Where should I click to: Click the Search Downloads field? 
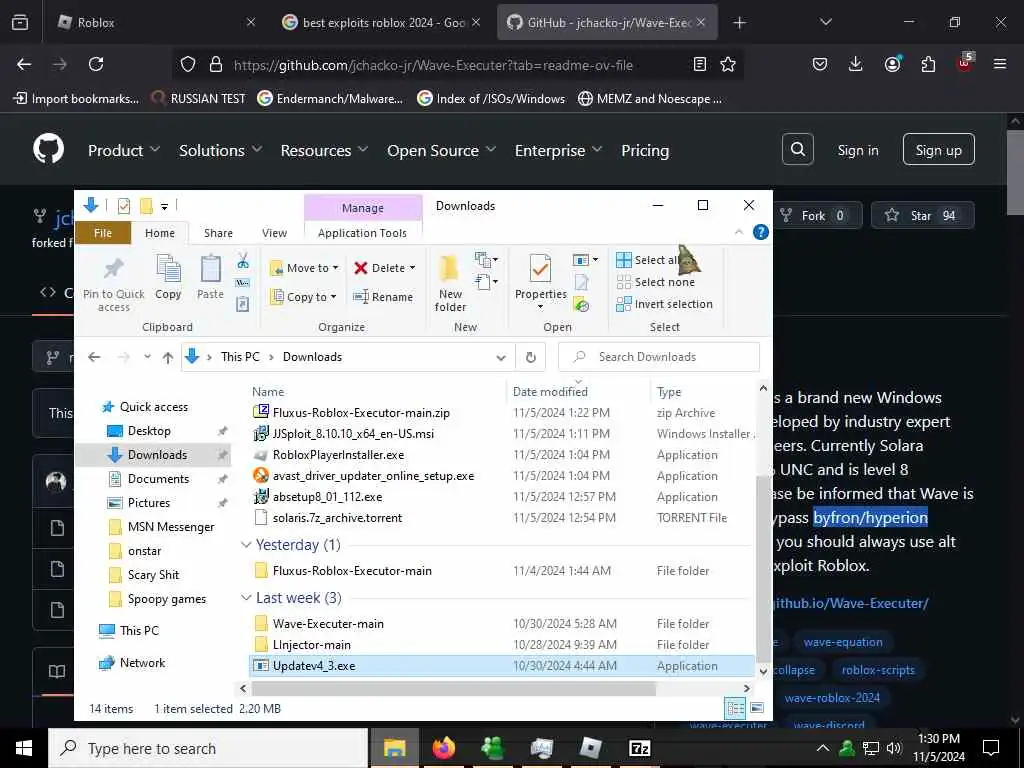click(659, 357)
